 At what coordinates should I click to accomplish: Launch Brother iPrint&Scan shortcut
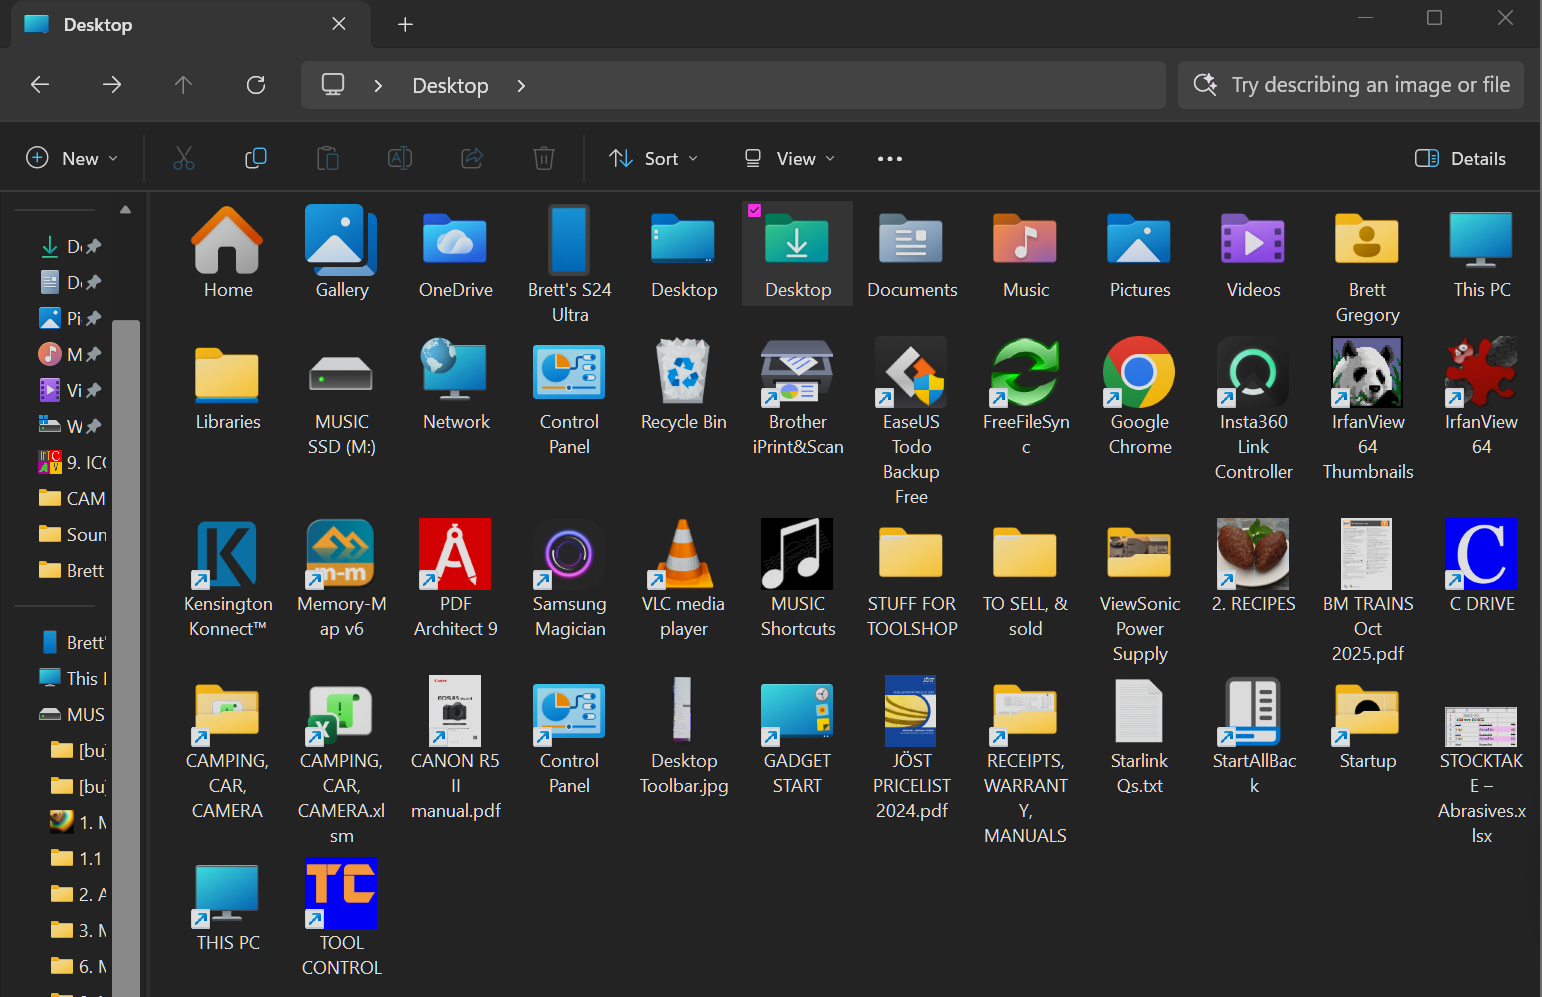(798, 373)
